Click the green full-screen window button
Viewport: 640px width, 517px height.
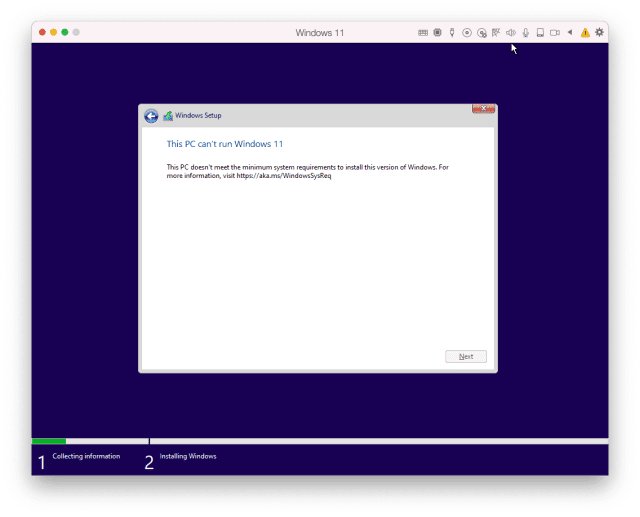65,32
